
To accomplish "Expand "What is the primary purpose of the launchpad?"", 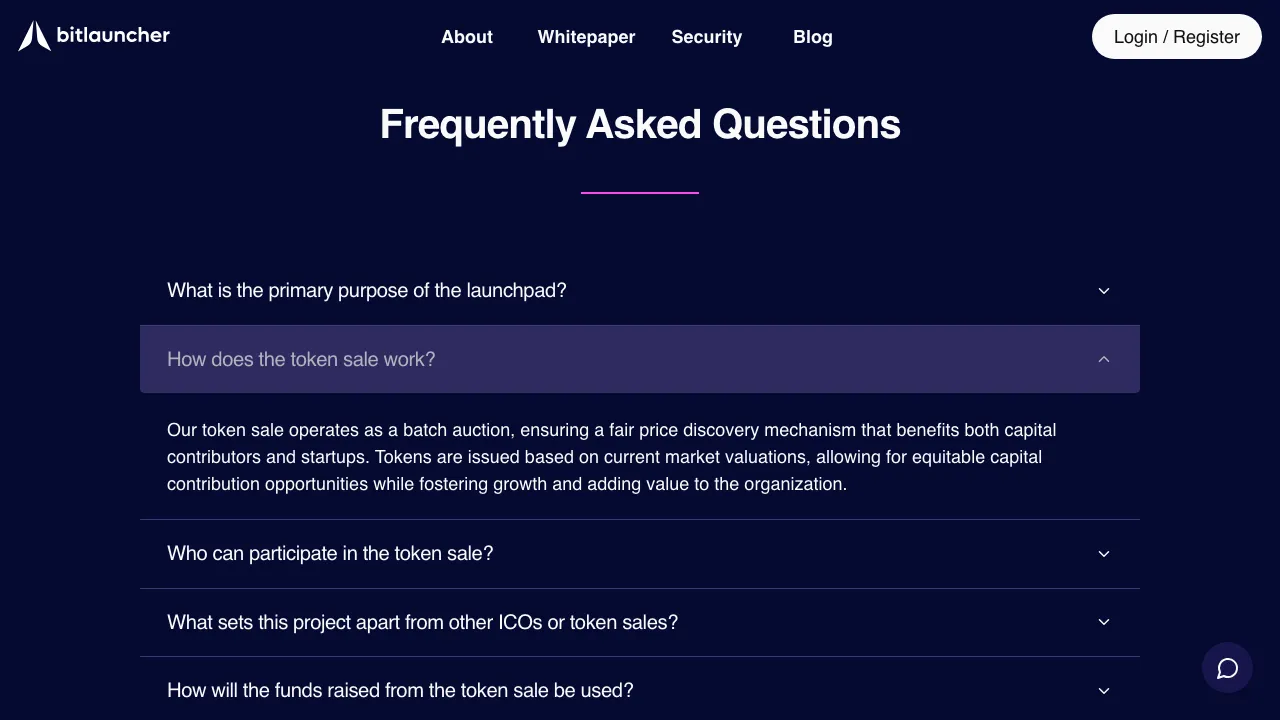I will point(367,291).
